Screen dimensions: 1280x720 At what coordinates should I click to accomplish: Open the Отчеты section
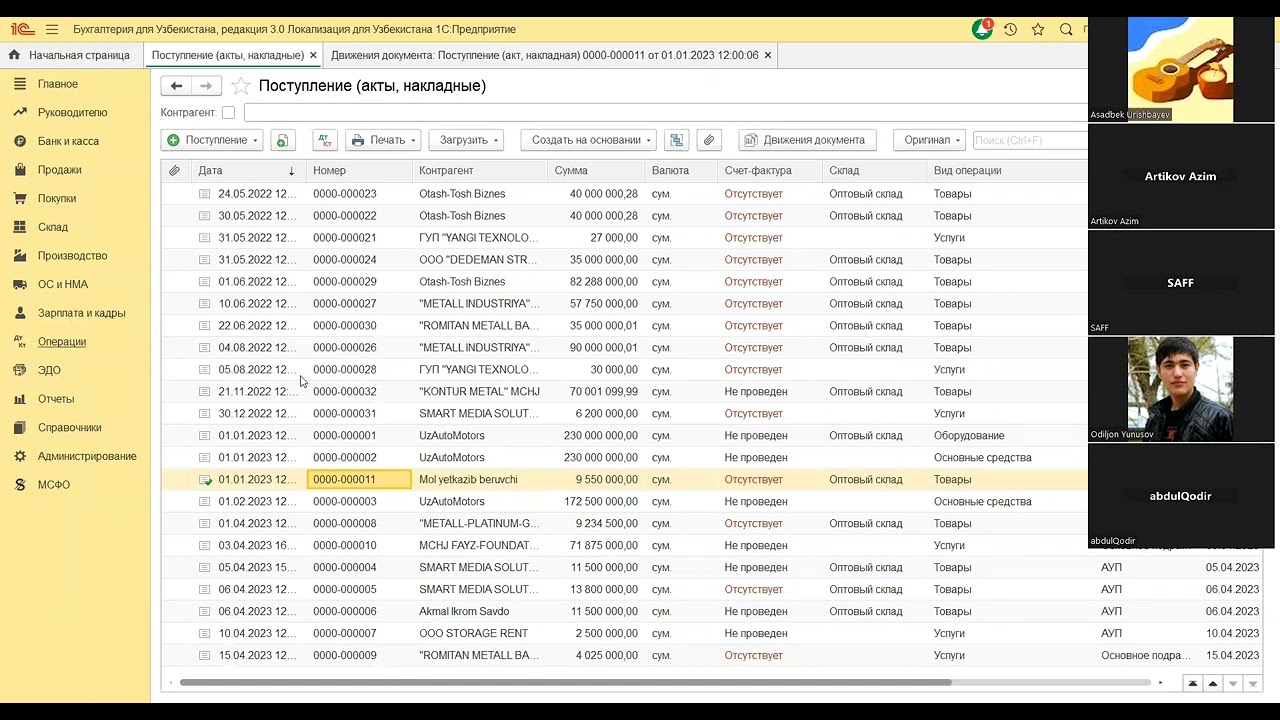(56, 399)
